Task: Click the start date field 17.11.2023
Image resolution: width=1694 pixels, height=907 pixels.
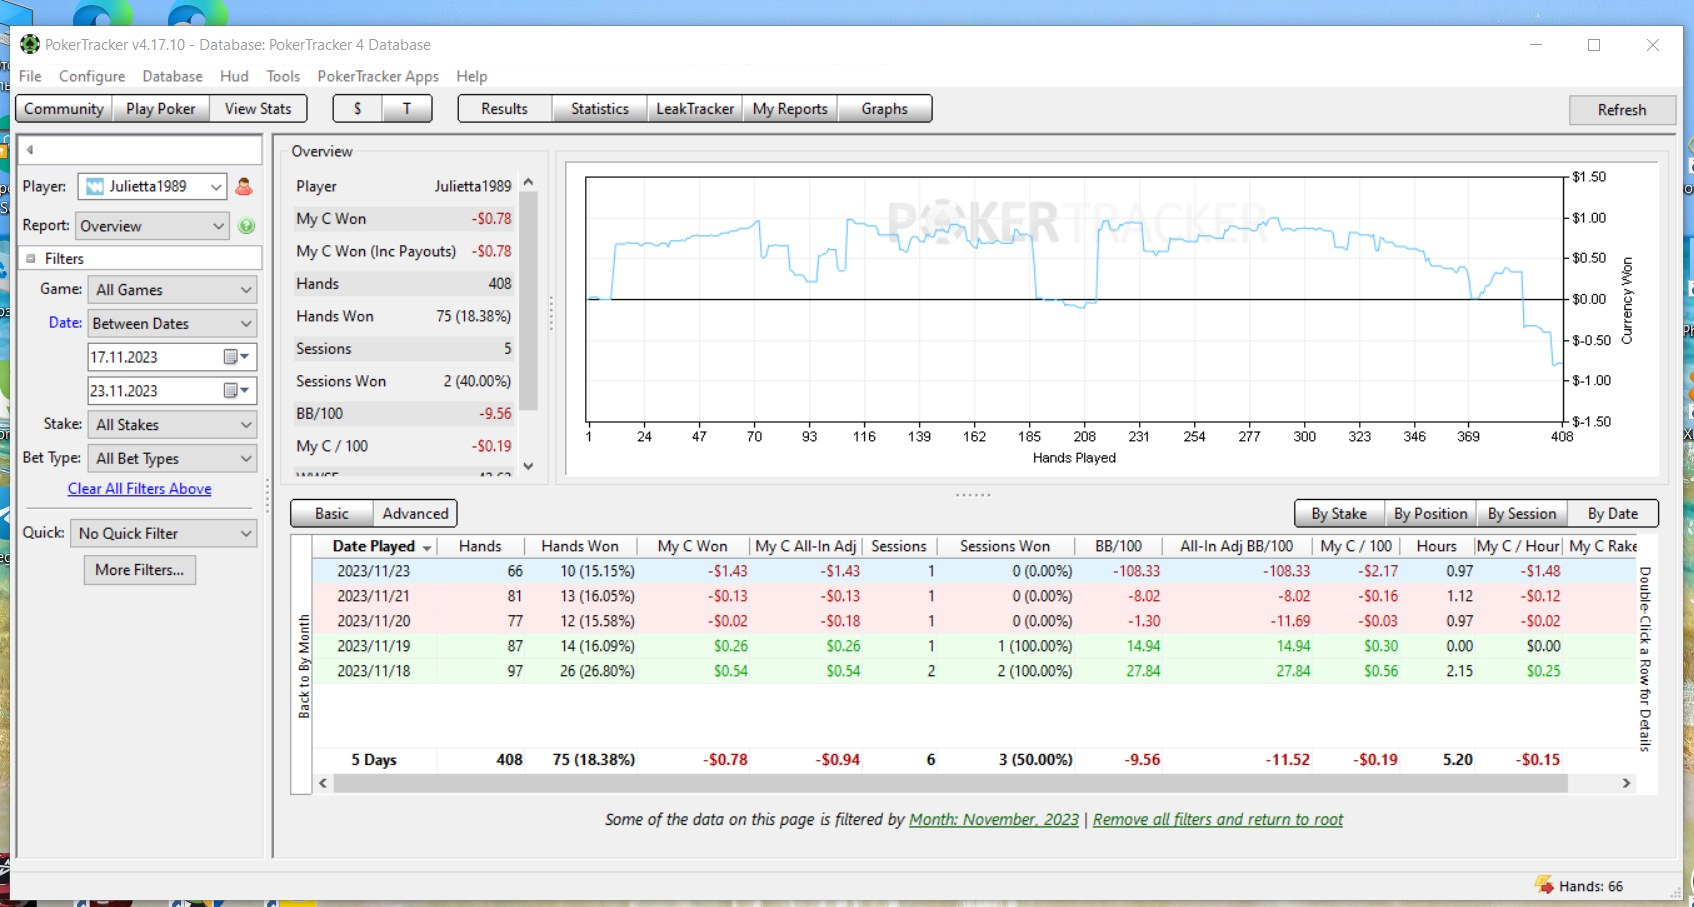Action: (x=154, y=357)
